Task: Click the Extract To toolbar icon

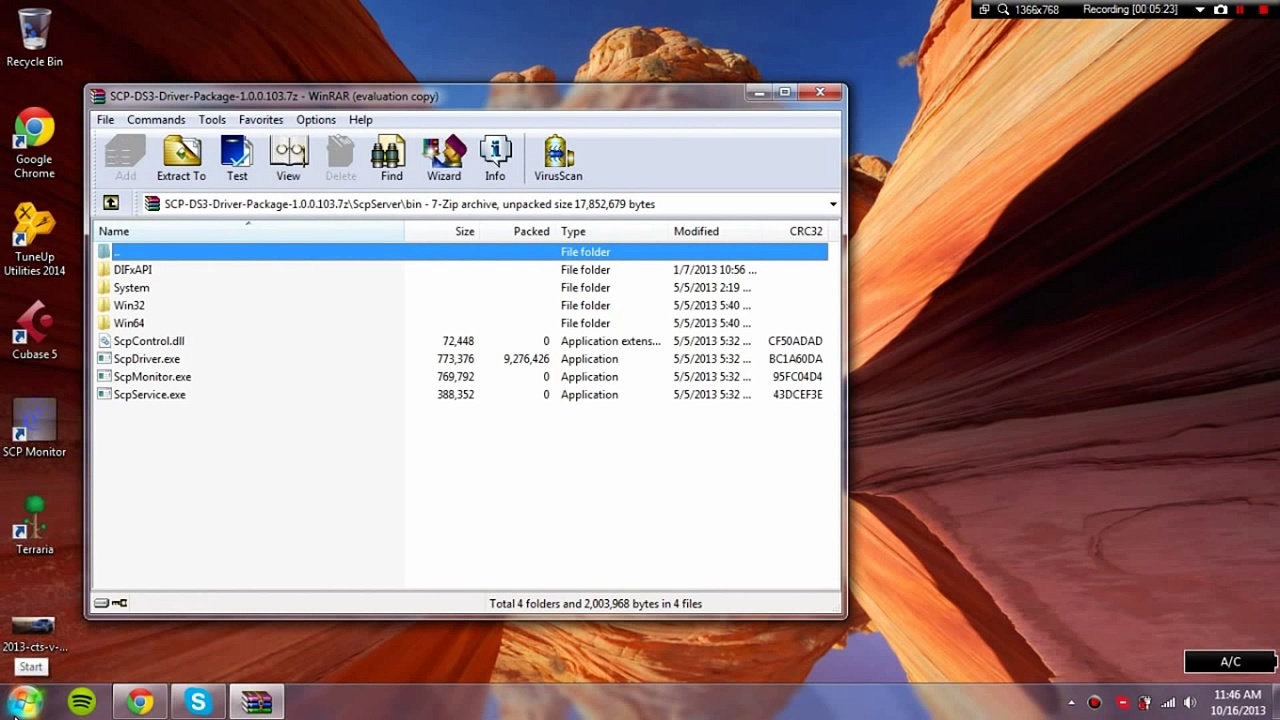Action: [181, 159]
